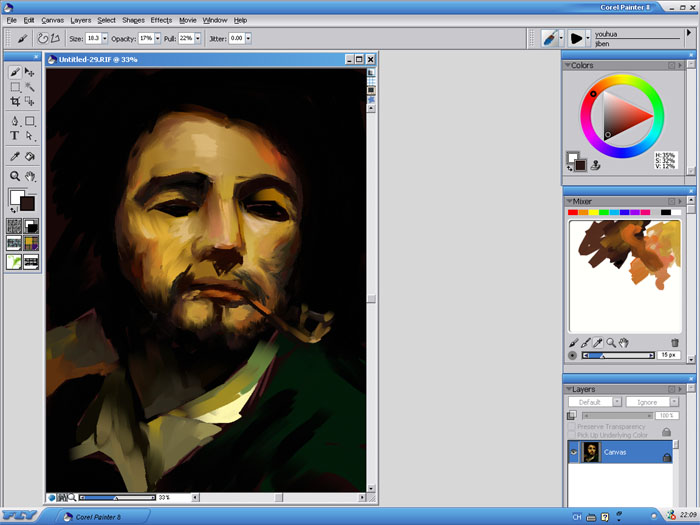The height and width of the screenshot is (525, 700).
Task: Open the FLY start button
Action: point(18,516)
